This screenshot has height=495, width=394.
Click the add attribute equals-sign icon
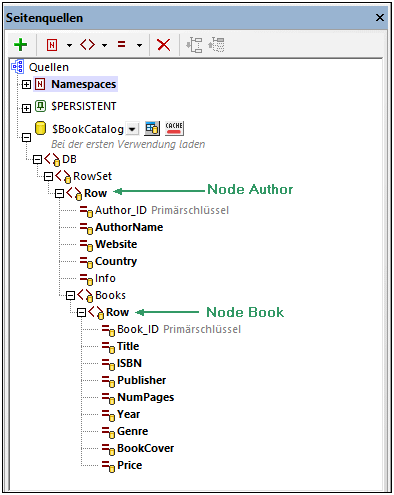122,44
